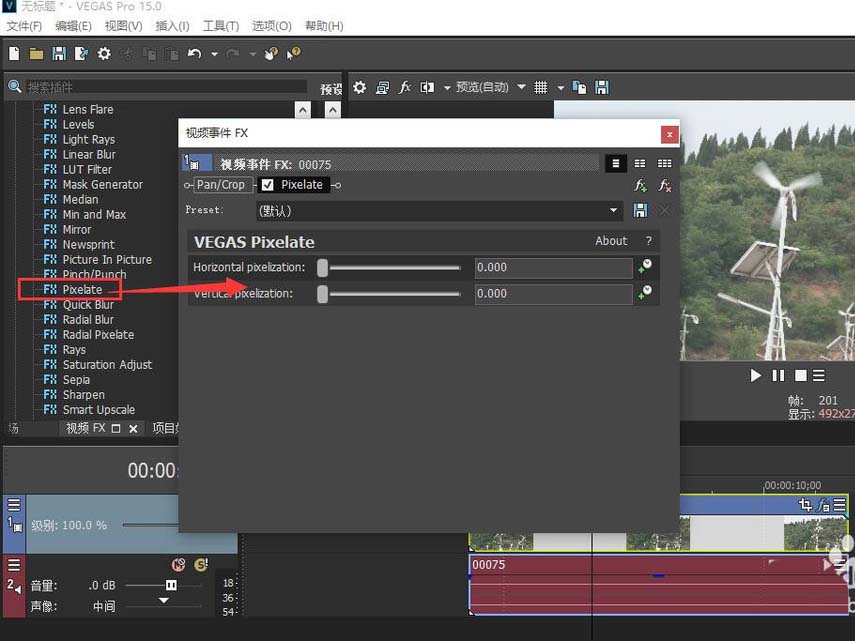Screen dimensions: 855x641
Task: Solo the audio track
Action: 201,565
